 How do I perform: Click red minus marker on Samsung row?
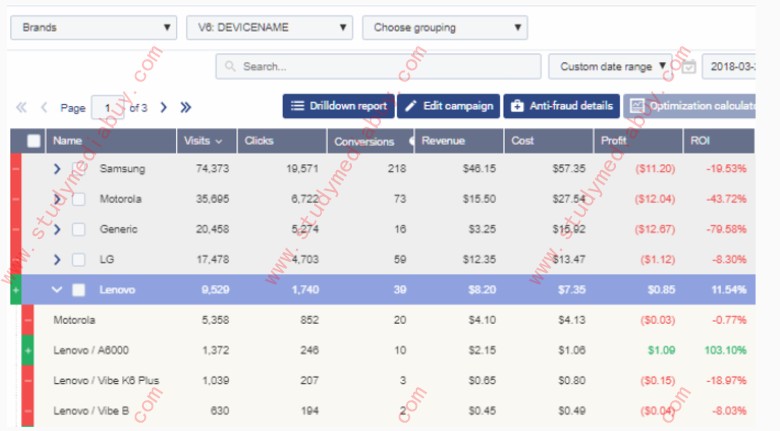pos(16,169)
